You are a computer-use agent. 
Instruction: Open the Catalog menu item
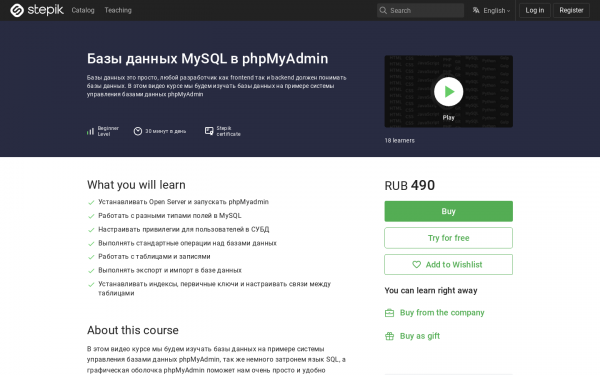click(83, 10)
